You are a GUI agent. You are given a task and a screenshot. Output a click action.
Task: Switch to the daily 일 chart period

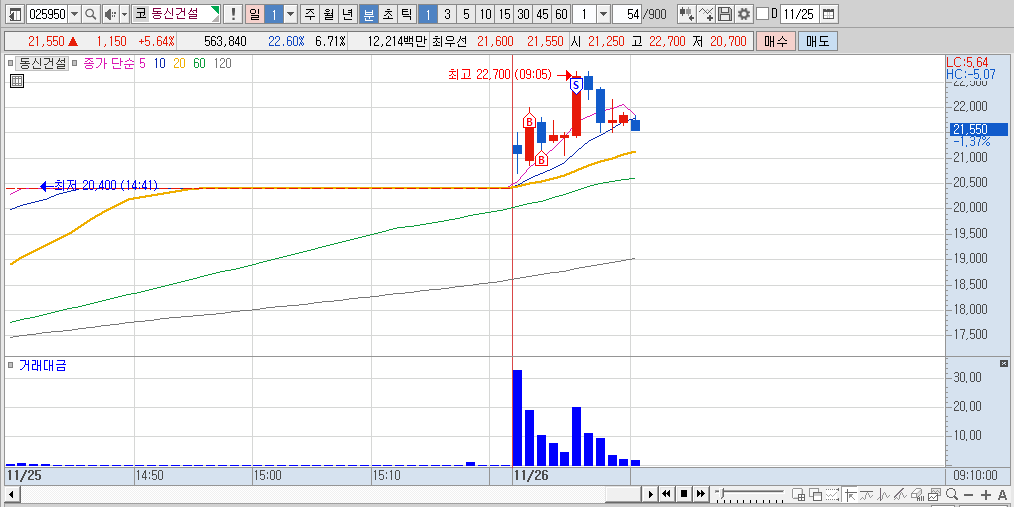coord(255,14)
